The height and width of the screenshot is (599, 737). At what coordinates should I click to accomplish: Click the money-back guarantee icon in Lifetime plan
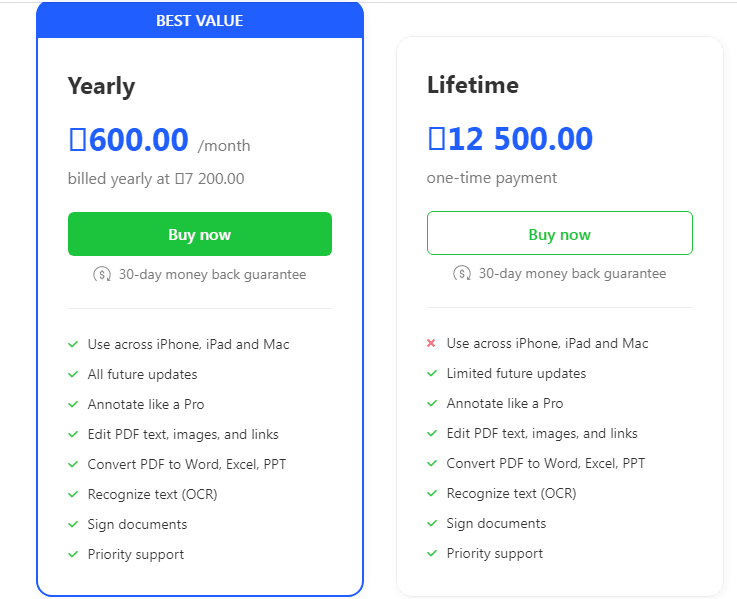point(462,273)
